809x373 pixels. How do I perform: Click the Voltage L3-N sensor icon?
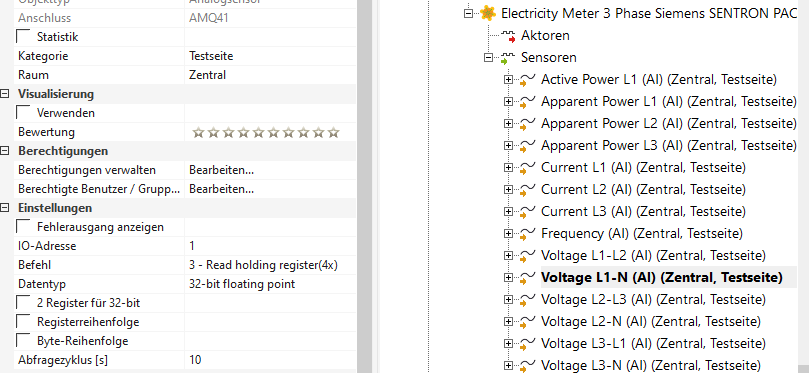[527, 366]
